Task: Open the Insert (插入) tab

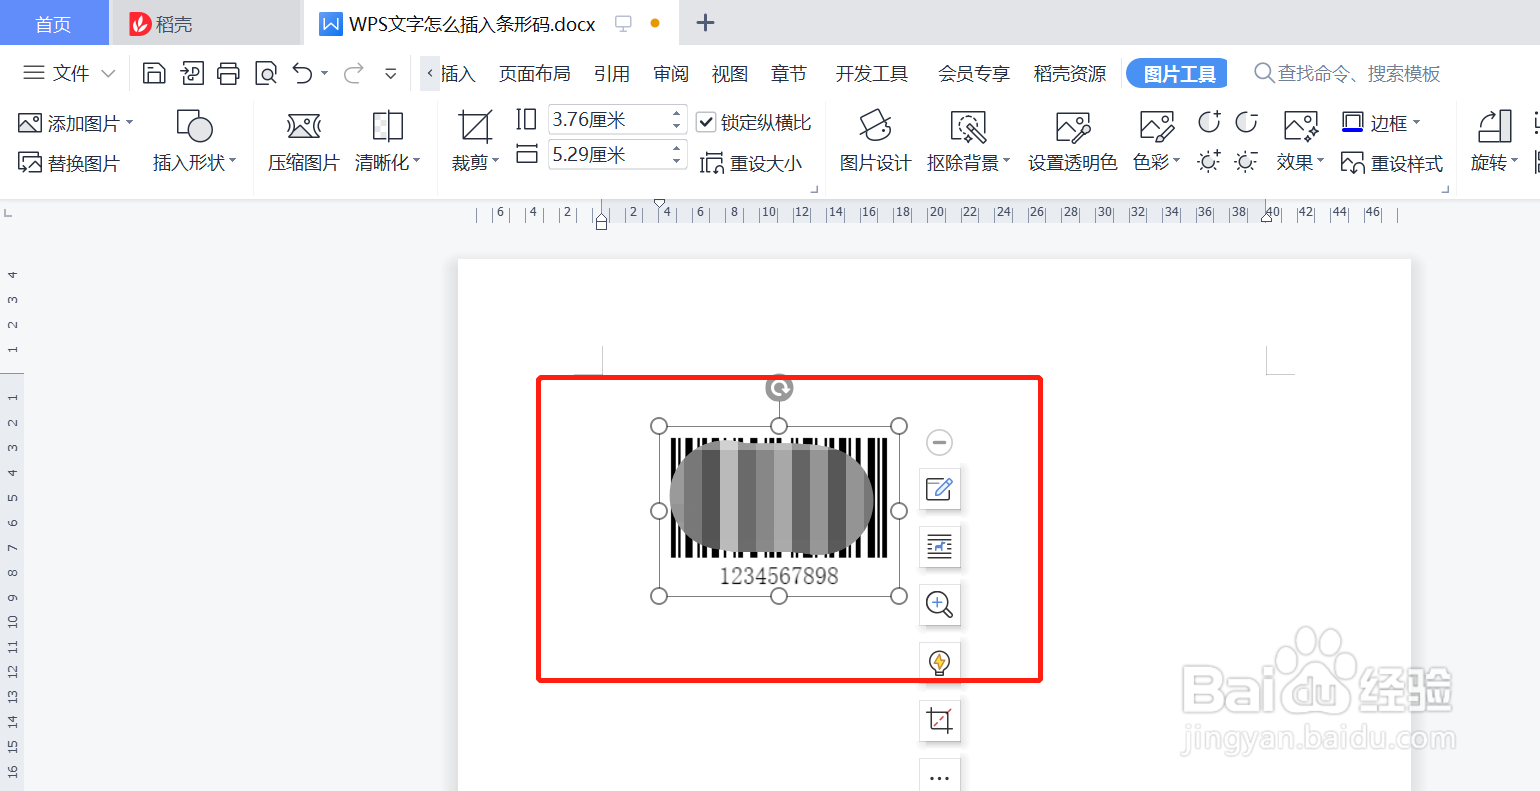Action: pos(458,73)
